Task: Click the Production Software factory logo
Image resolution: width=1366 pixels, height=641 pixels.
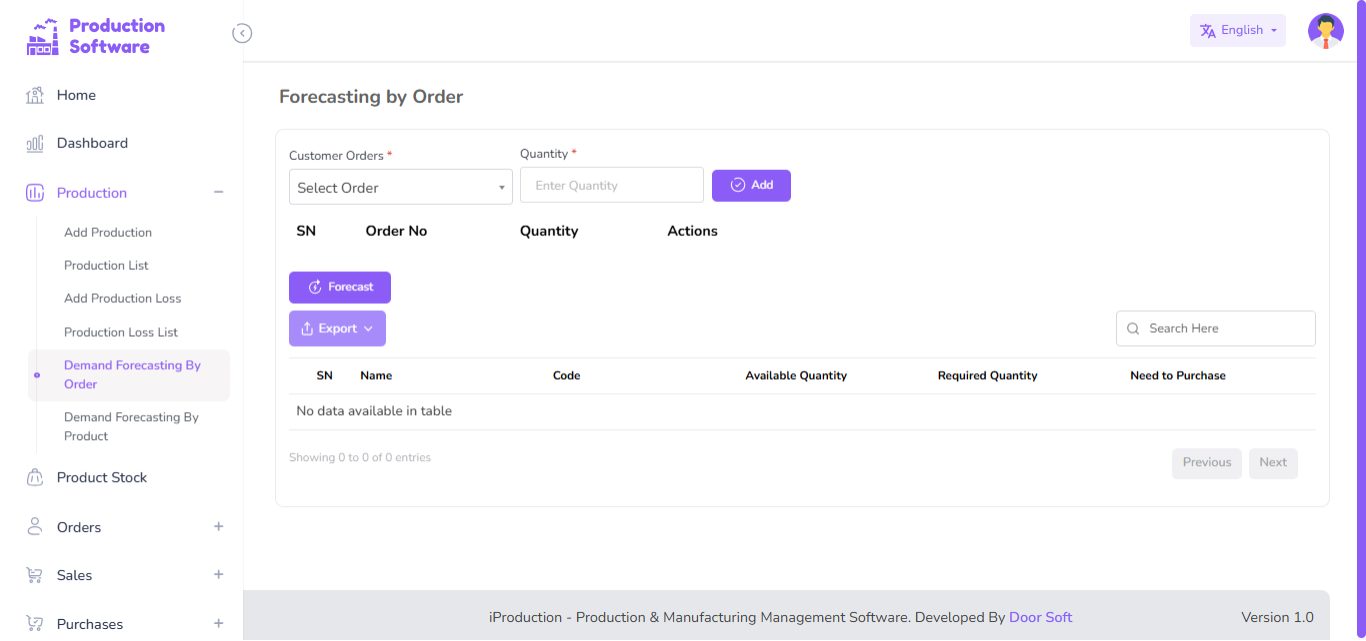Action: click(x=42, y=37)
